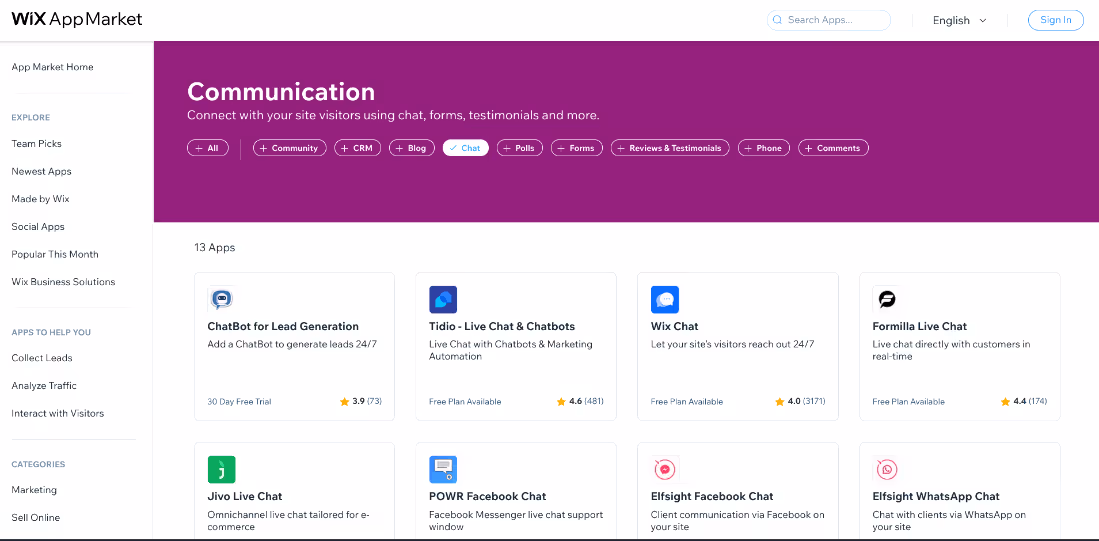The image size is (1099, 541).
Task: Click the Elfsight Facebook Chat icon
Action: (x=664, y=470)
